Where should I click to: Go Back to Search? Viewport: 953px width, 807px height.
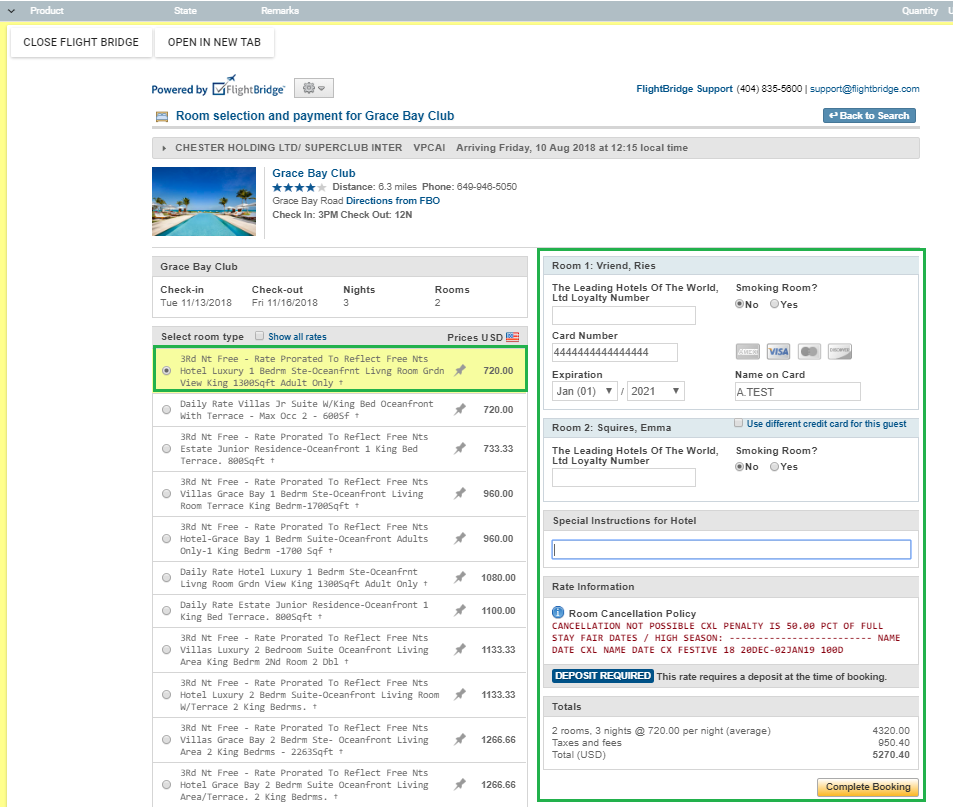869,115
